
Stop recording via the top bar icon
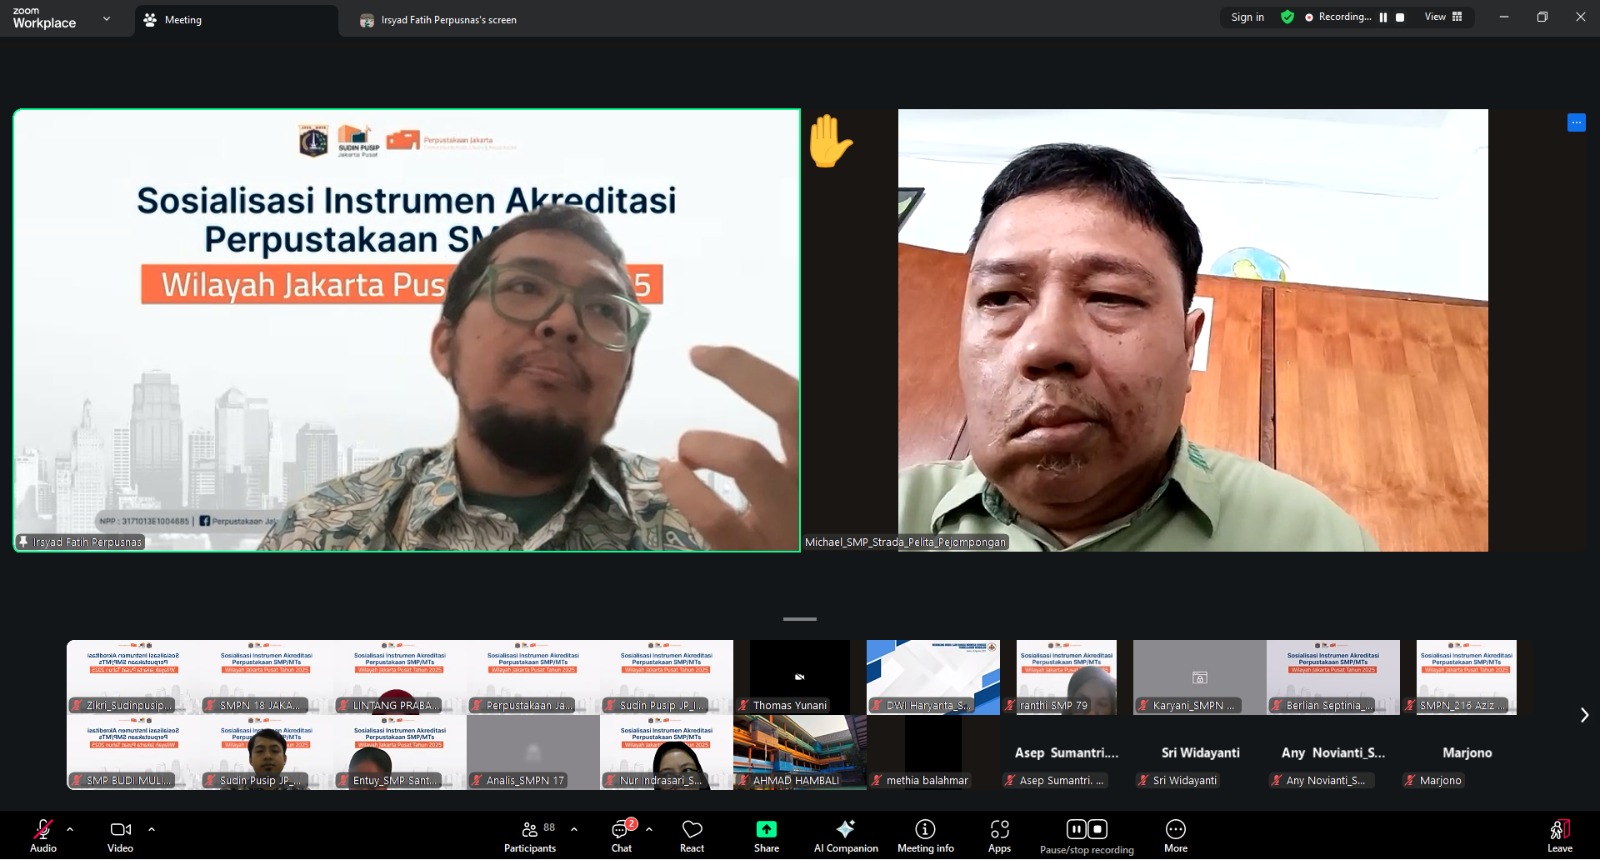pyautogui.click(x=1400, y=17)
